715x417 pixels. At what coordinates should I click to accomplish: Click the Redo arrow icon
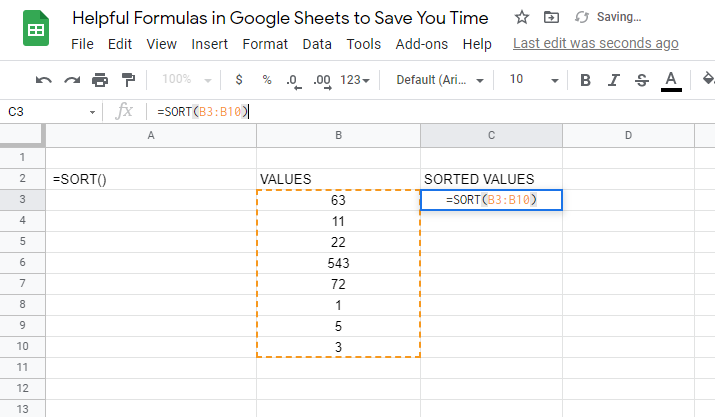[x=72, y=80]
